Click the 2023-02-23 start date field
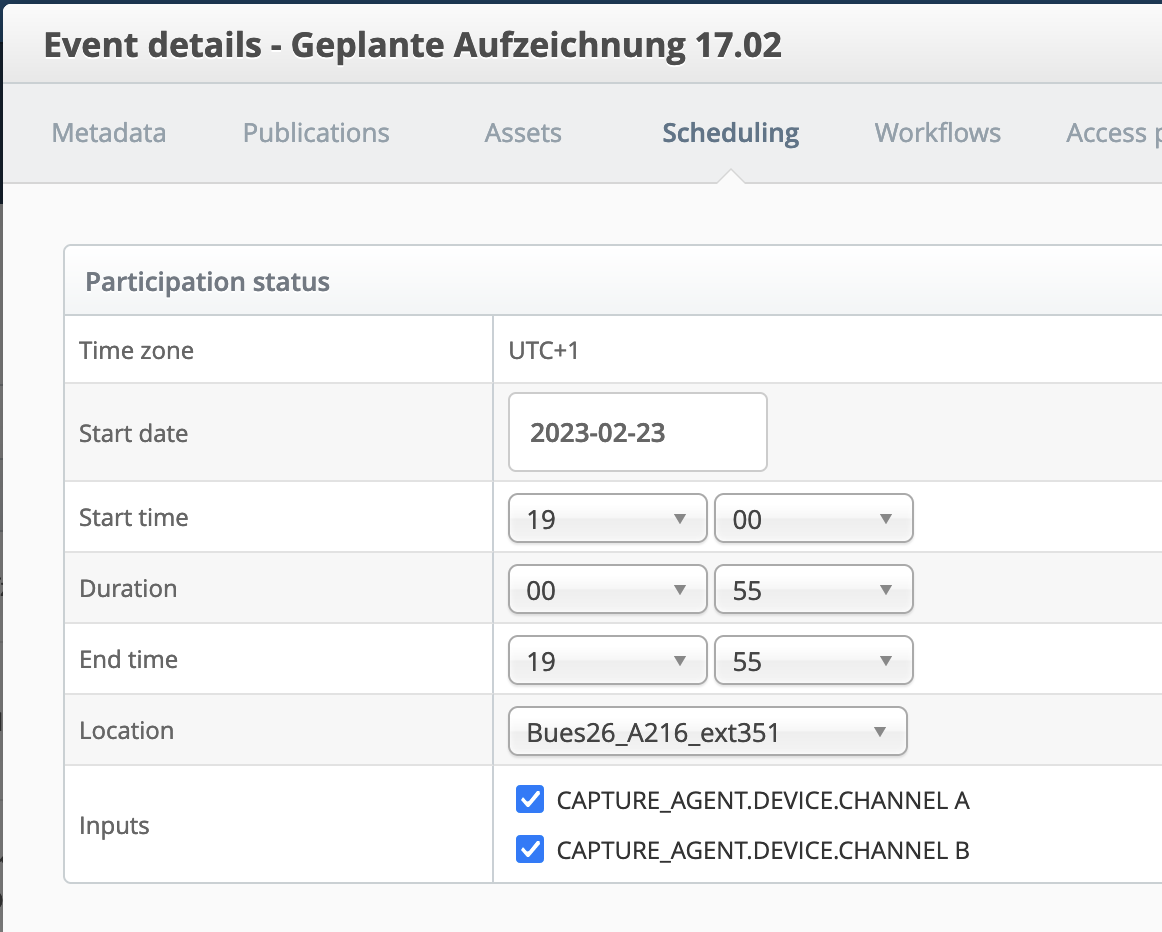Screen dimensions: 1162x932 tap(637, 432)
